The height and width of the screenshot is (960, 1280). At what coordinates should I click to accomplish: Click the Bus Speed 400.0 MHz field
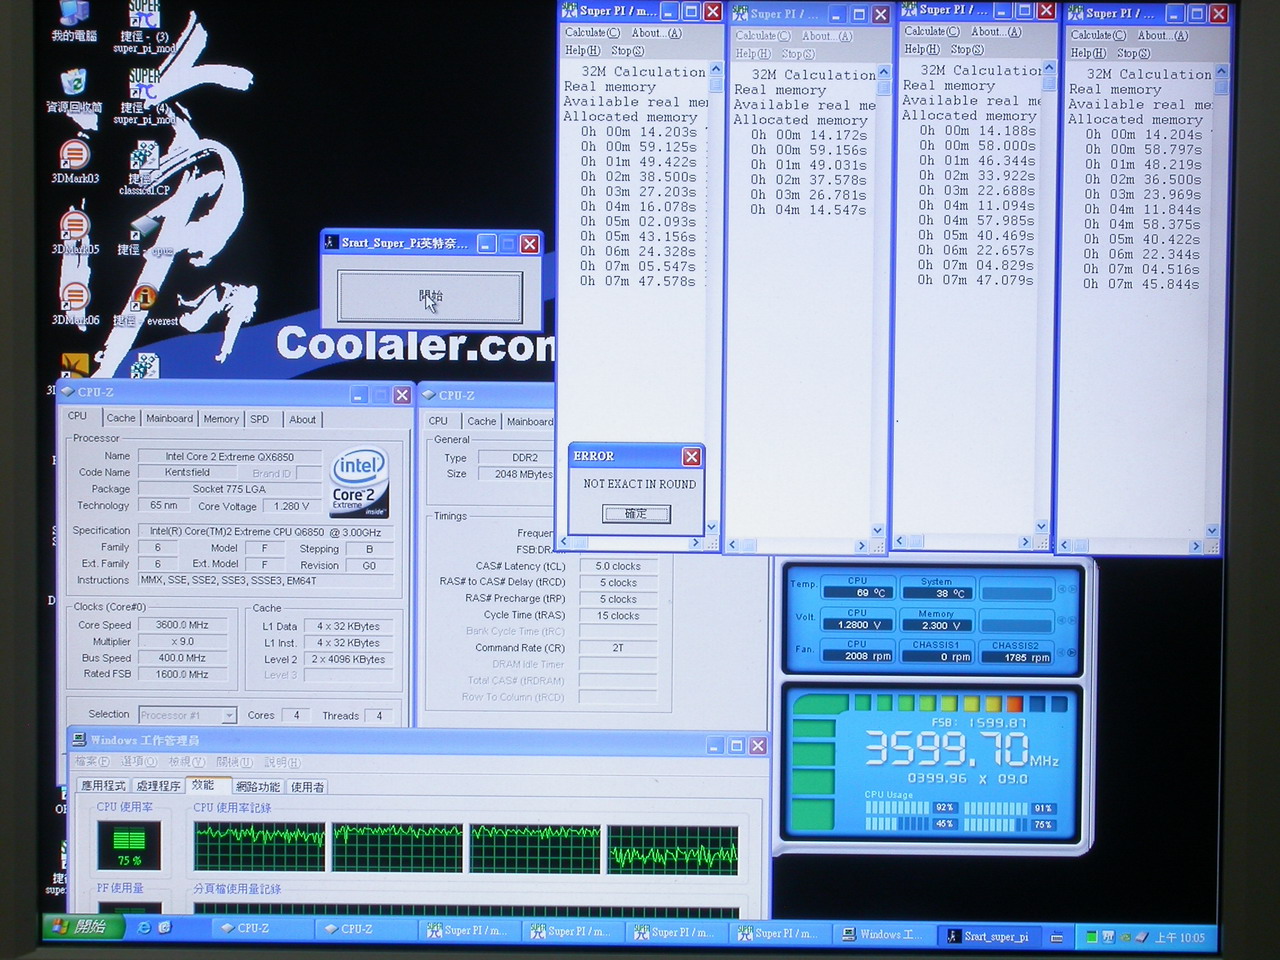point(182,658)
